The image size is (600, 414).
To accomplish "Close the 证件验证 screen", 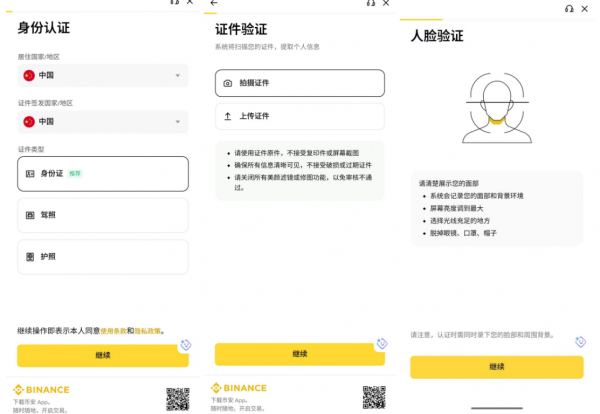I will (x=386, y=3).
